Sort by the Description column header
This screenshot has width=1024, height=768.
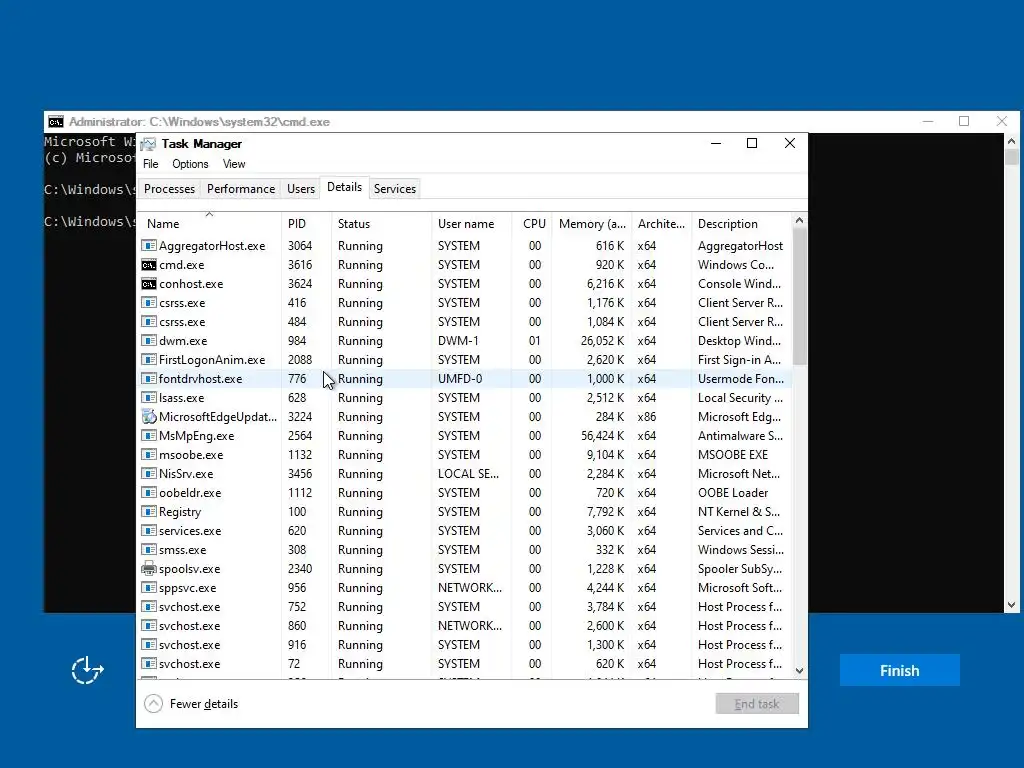click(741, 223)
